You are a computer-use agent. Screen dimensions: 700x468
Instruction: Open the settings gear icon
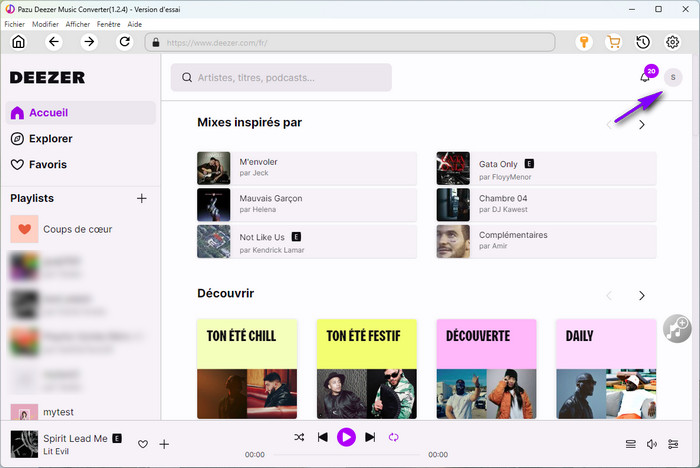(x=673, y=42)
